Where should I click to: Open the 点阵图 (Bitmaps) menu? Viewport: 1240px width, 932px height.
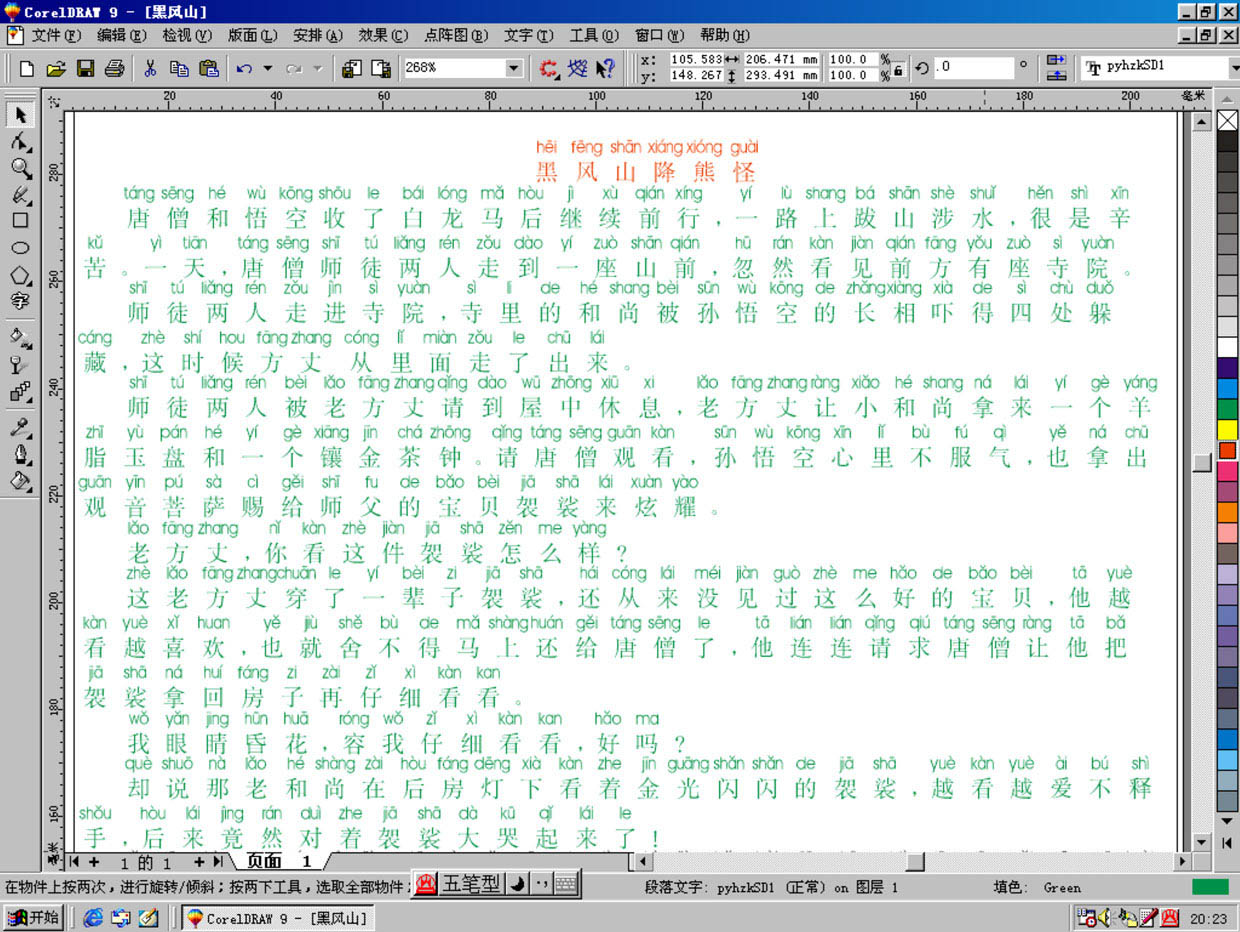pos(456,35)
